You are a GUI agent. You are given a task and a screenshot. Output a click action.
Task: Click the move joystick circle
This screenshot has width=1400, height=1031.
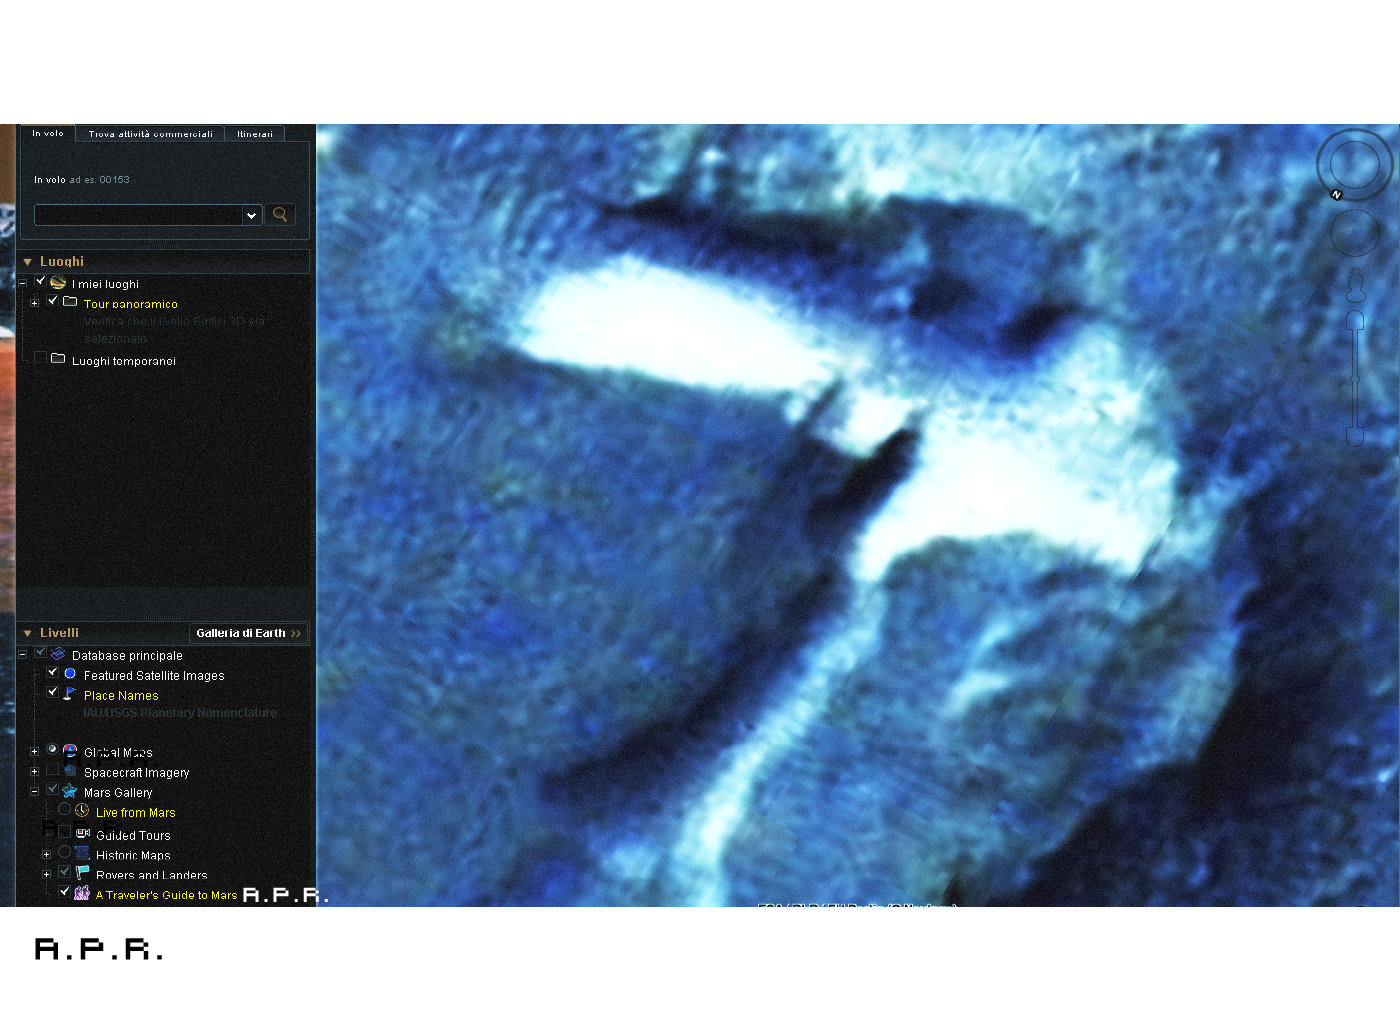pyautogui.click(x=1354, y=233)
